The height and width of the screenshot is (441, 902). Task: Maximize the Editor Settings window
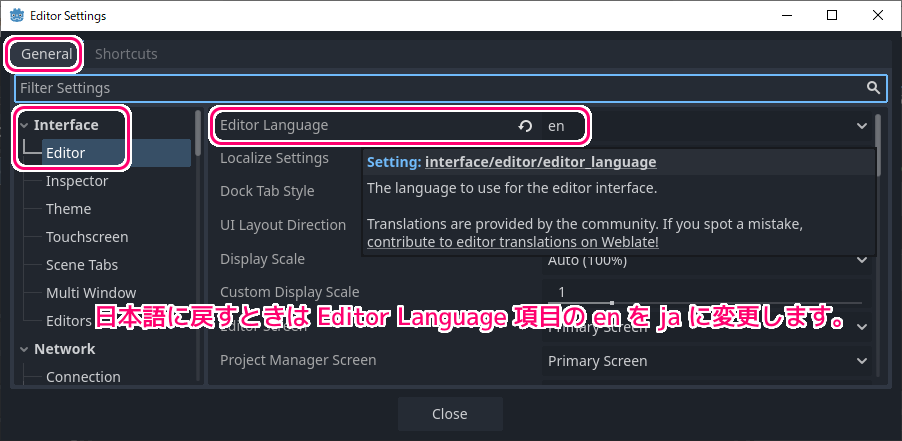[832, 16]
